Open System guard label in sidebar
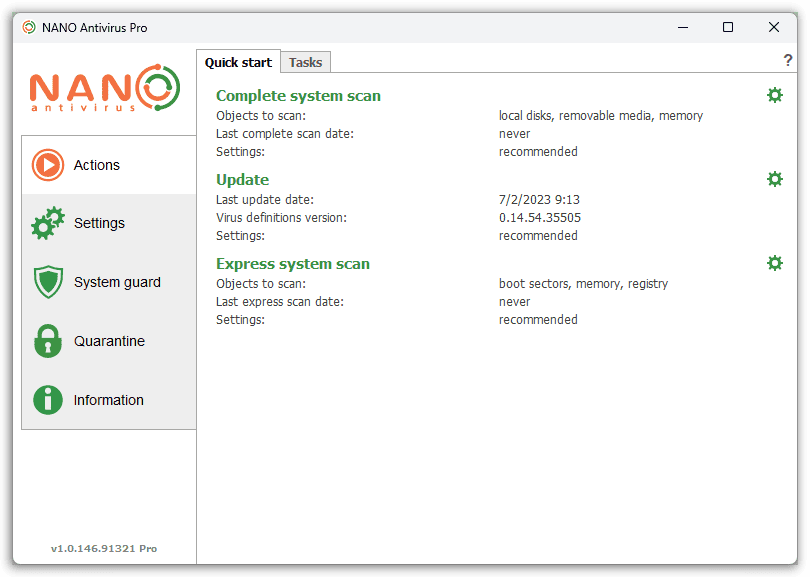Screen dimensions: 810x577 point(117,282)
